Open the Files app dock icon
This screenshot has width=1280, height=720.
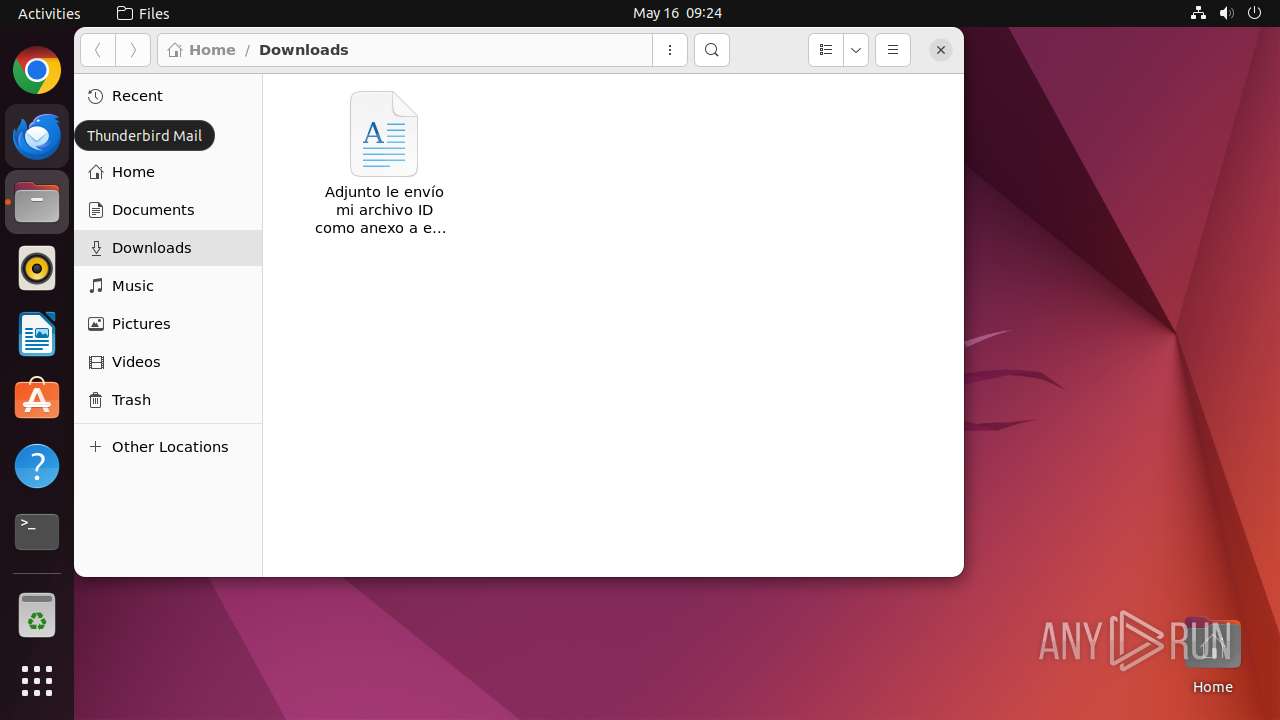point(37,202)
